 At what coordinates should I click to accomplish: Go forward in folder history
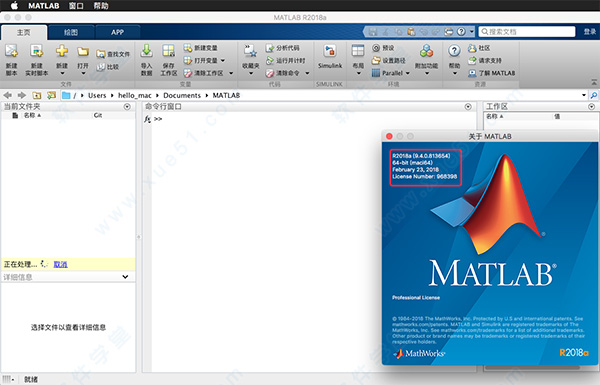[x=22, y=95]
